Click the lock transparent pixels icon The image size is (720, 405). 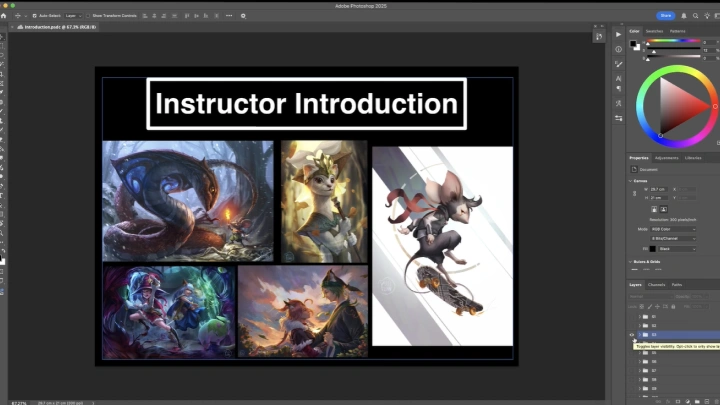point(642,306)
